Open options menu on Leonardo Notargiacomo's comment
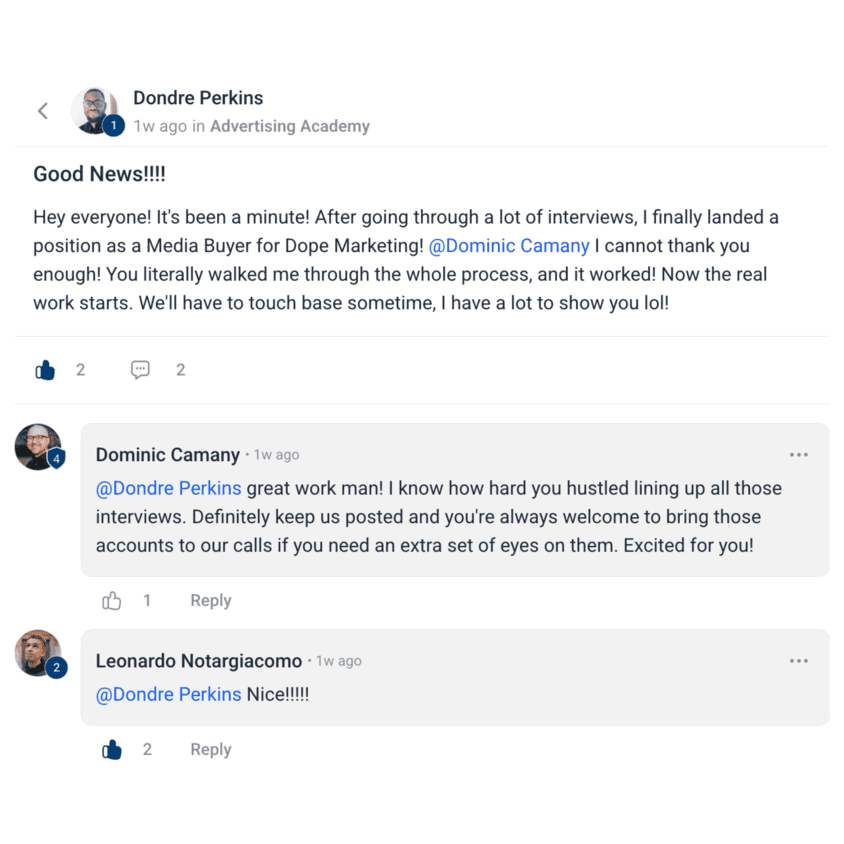844x844 pixels. [x=798, y=661]
